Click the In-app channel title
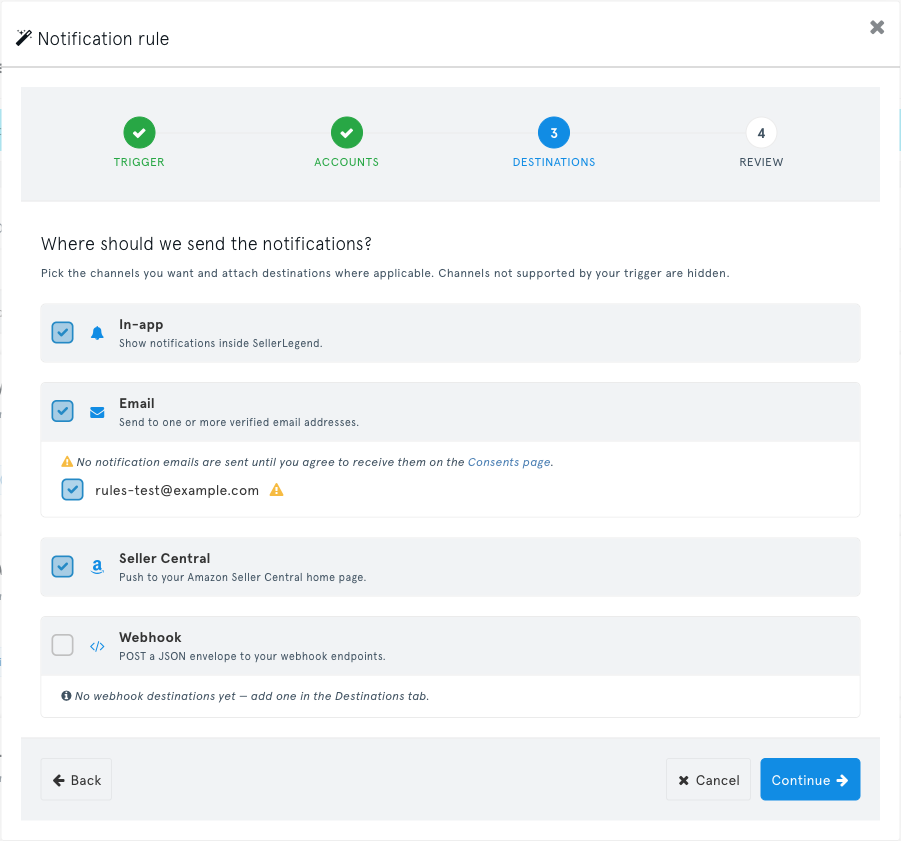Screen dimensions: 901x841 pyautogui.click(x=141, y=325)
